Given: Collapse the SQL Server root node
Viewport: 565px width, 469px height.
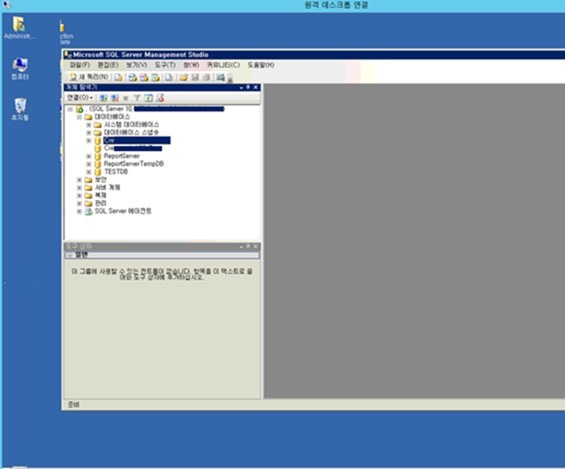Looking at the screenshot, I should pos(70,109).
